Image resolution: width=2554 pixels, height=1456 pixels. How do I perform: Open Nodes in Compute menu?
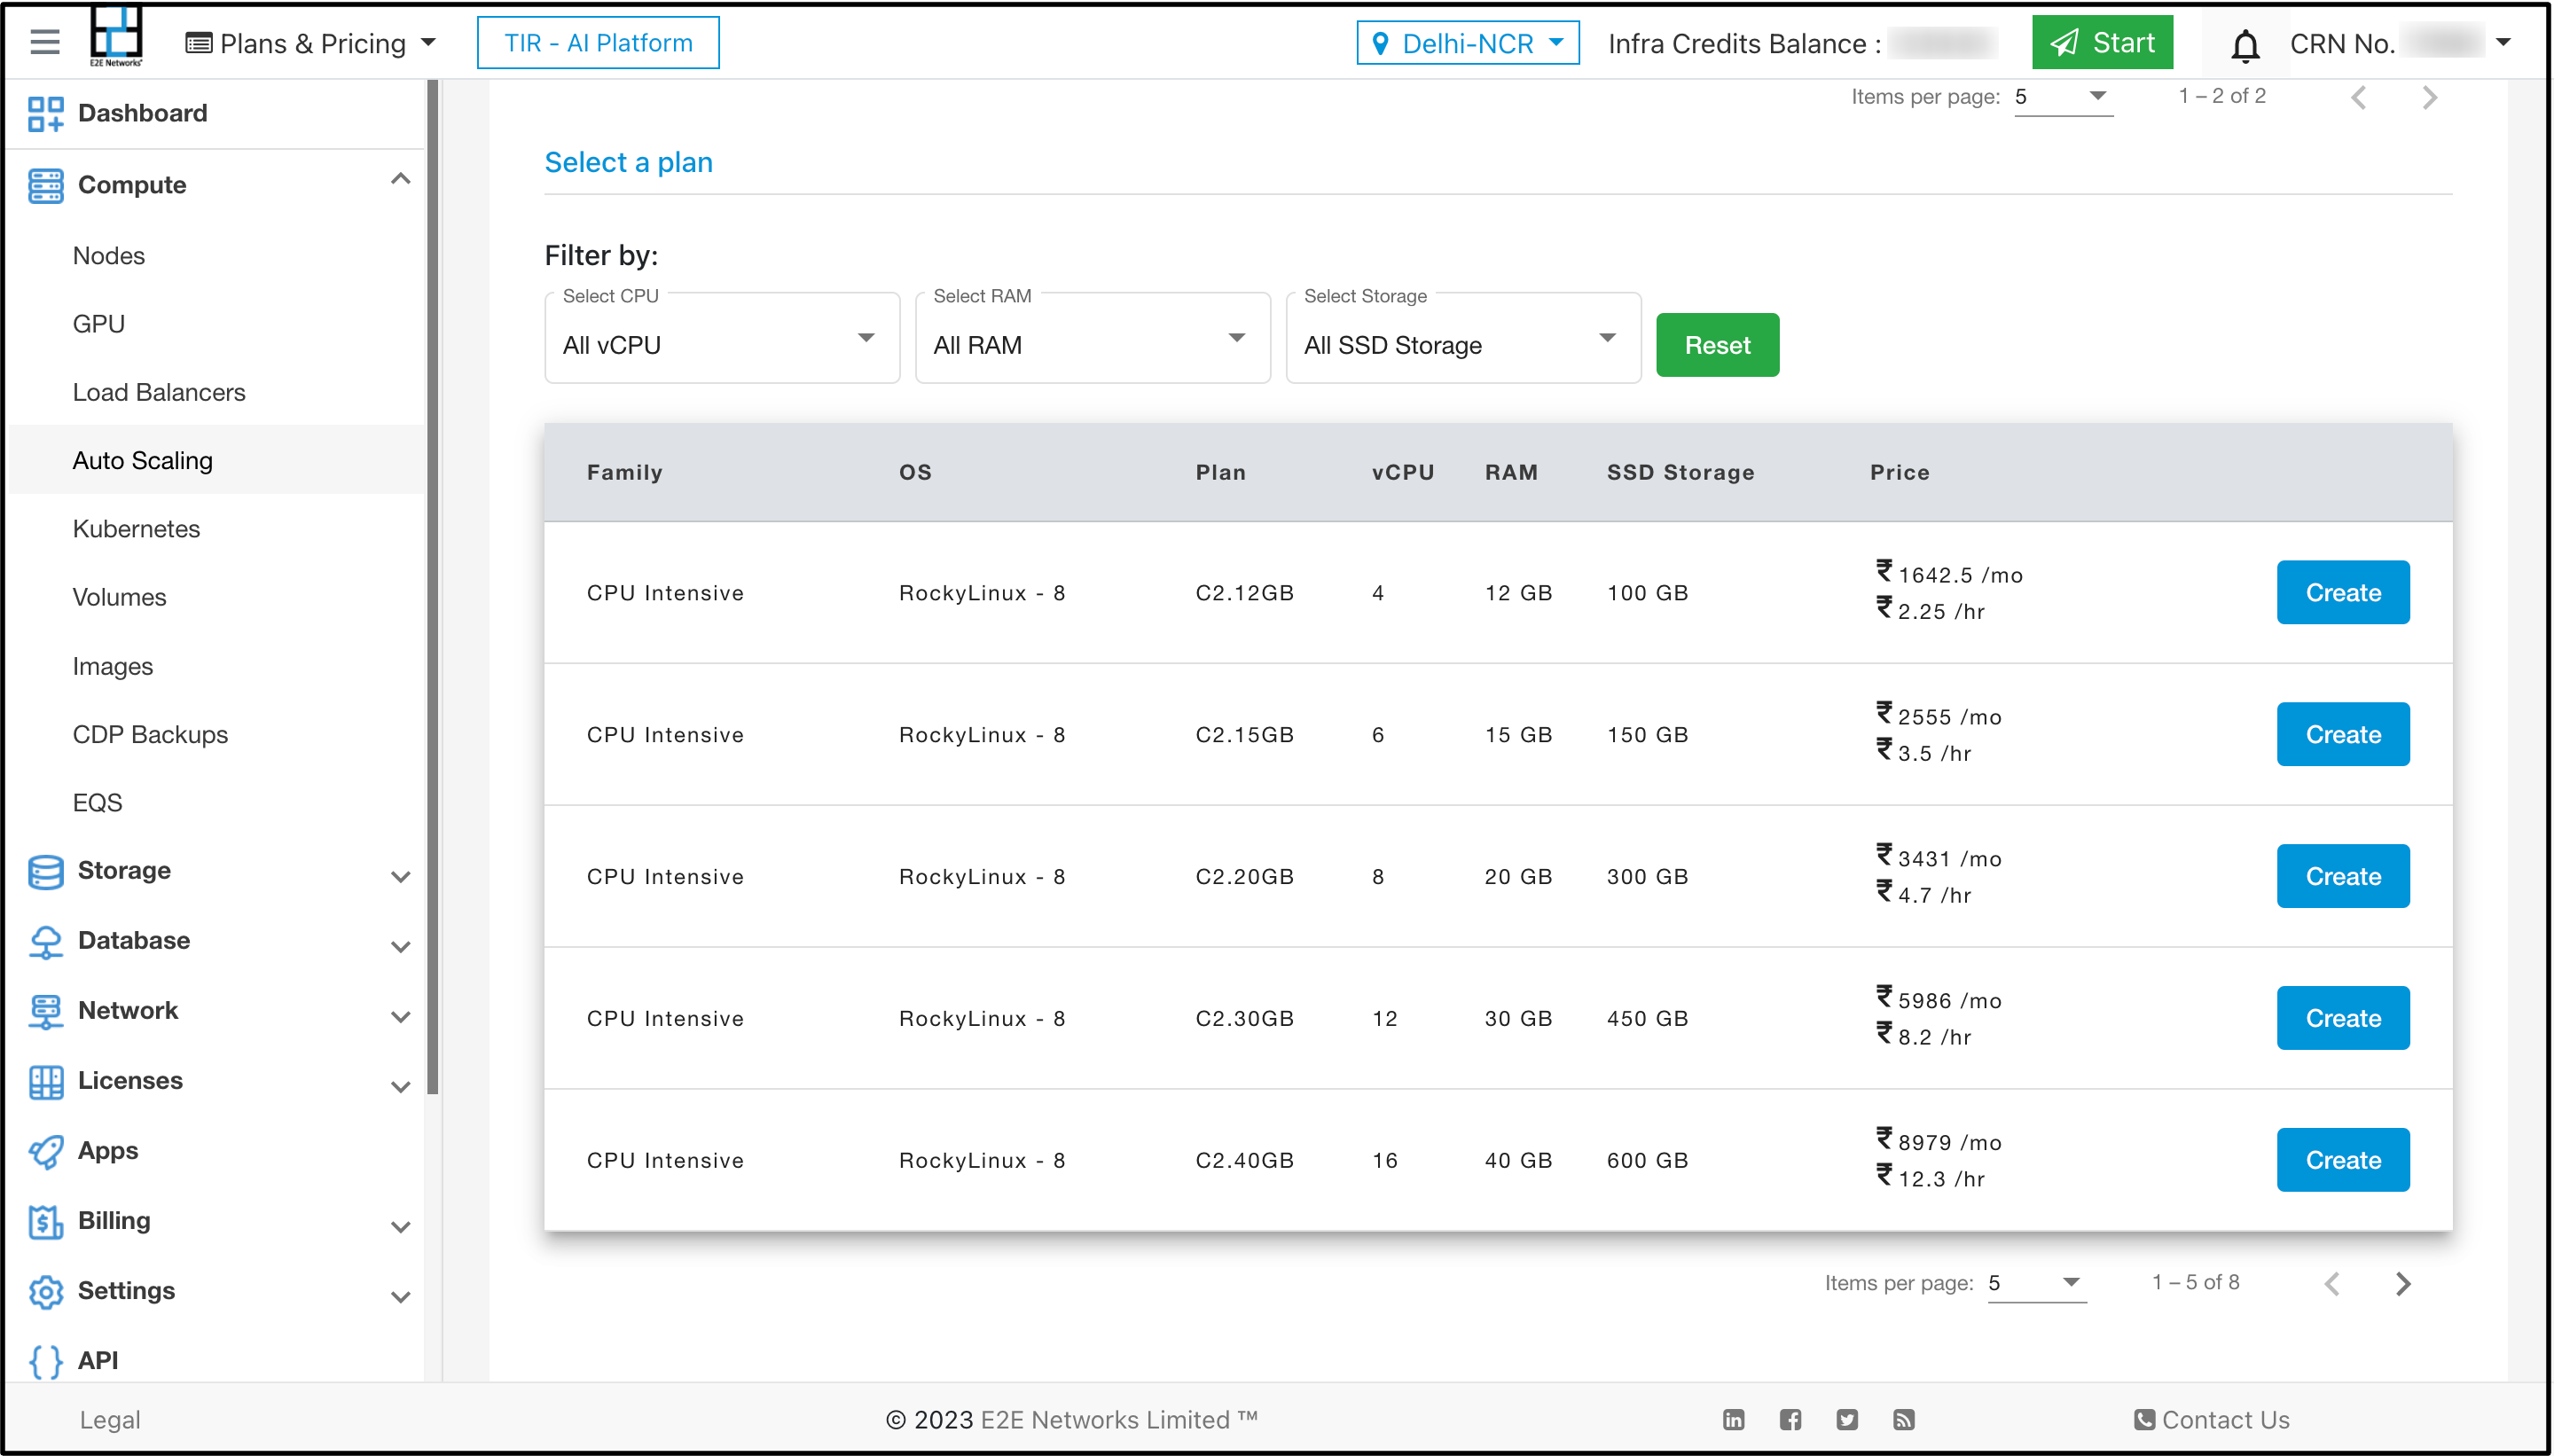109,256
